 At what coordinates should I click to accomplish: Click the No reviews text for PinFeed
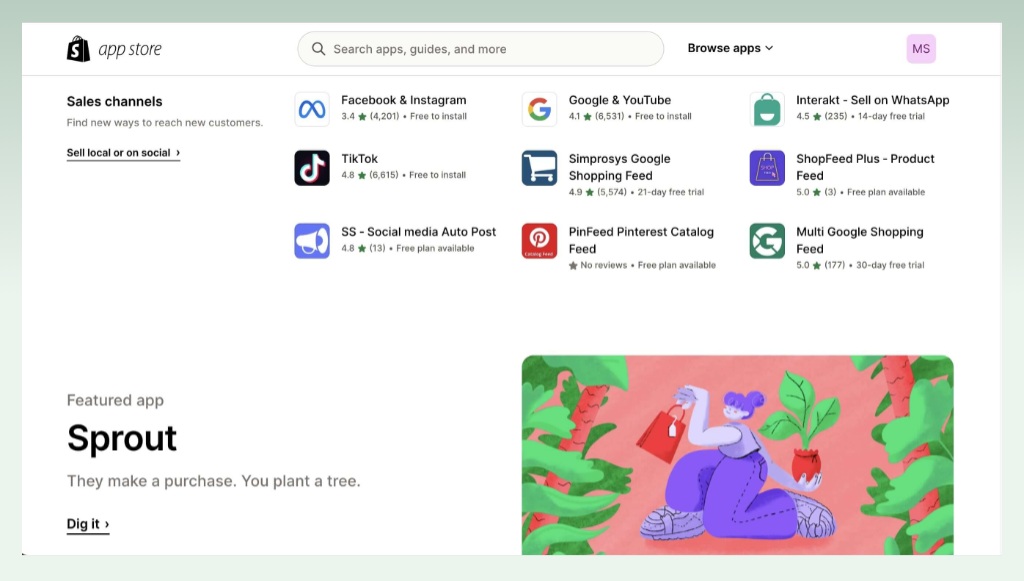tap(603, 265)
